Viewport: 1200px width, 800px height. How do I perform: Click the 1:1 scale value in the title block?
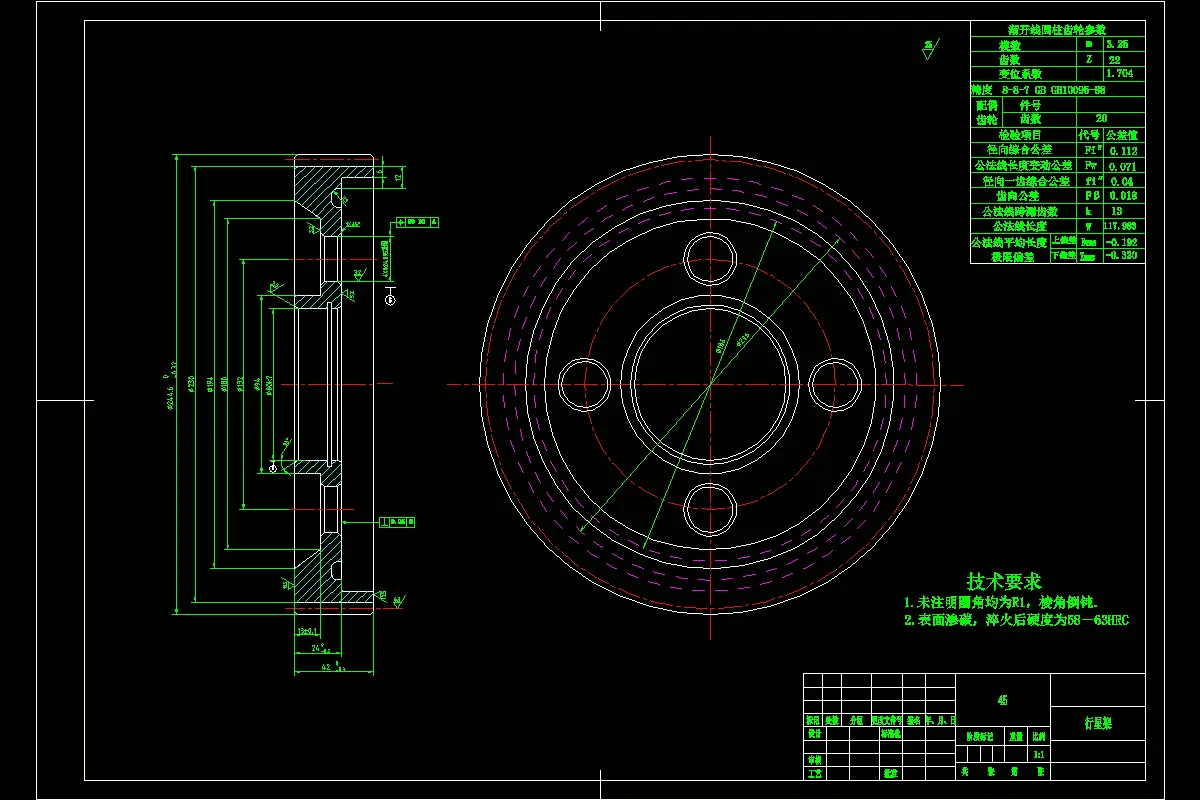[x=1039, y=755]
